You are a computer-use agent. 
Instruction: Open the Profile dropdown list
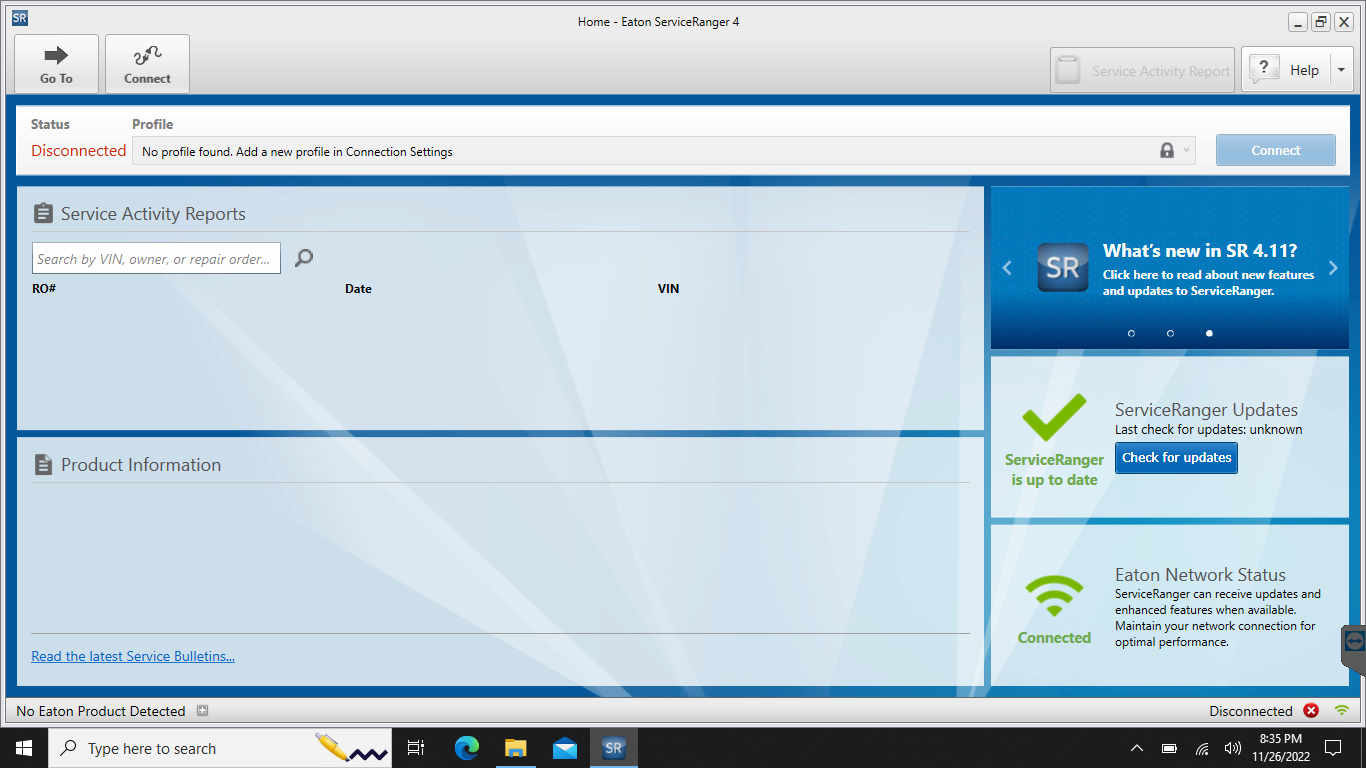(1187, 151)
